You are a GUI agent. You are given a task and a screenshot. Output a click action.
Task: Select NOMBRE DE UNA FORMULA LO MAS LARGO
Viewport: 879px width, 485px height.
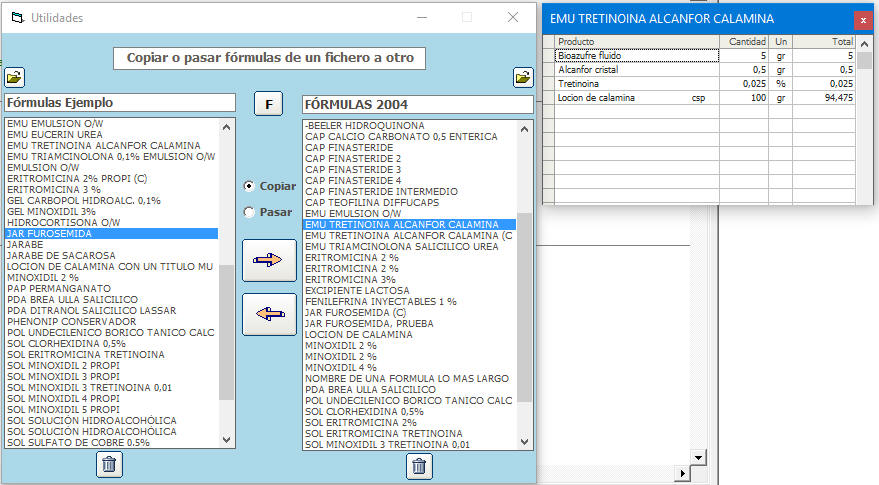[409, 378]
